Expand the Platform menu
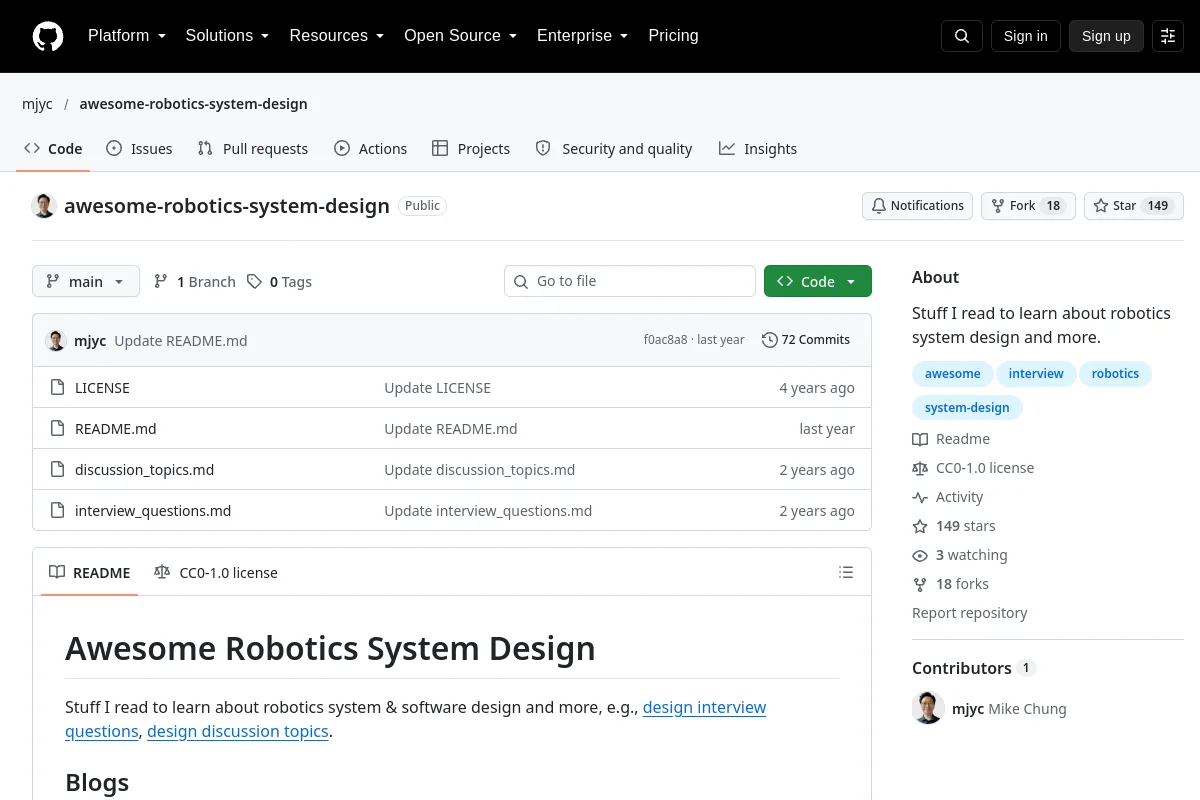This screenshot has height=800, width=1200. pos(127,36)
